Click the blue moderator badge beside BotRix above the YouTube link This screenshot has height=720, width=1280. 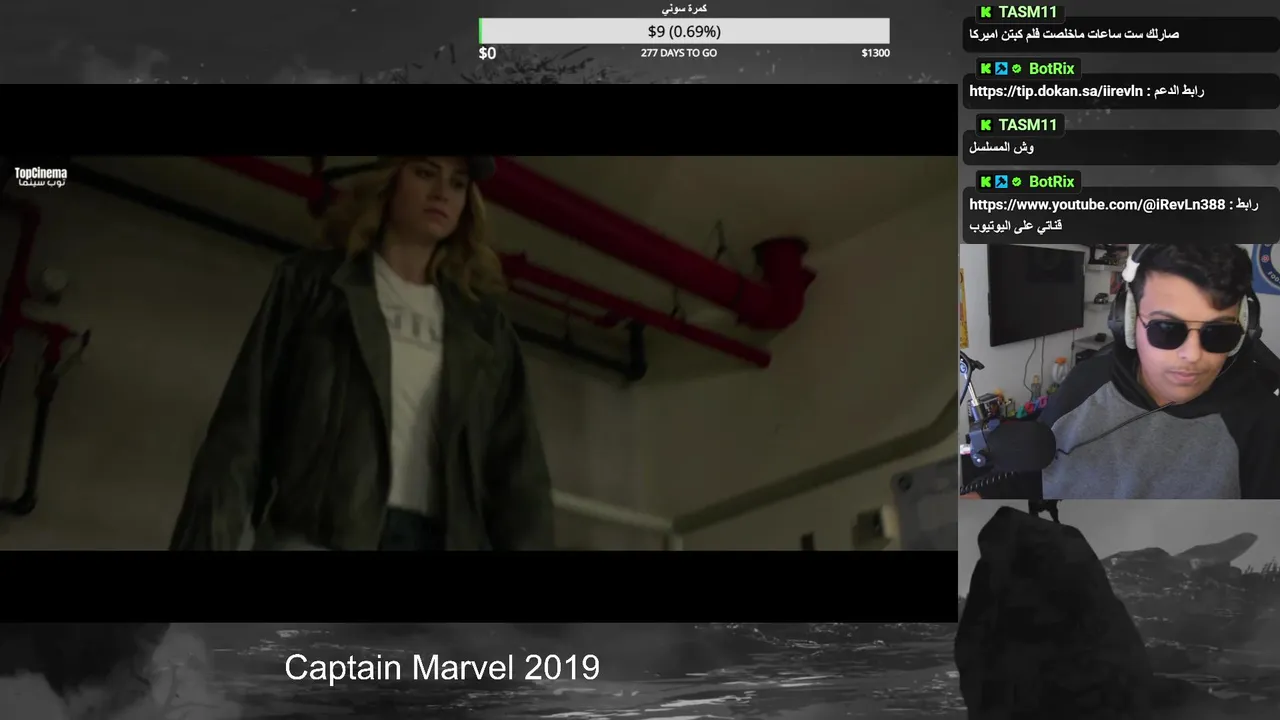click(x=1001, y=182)
